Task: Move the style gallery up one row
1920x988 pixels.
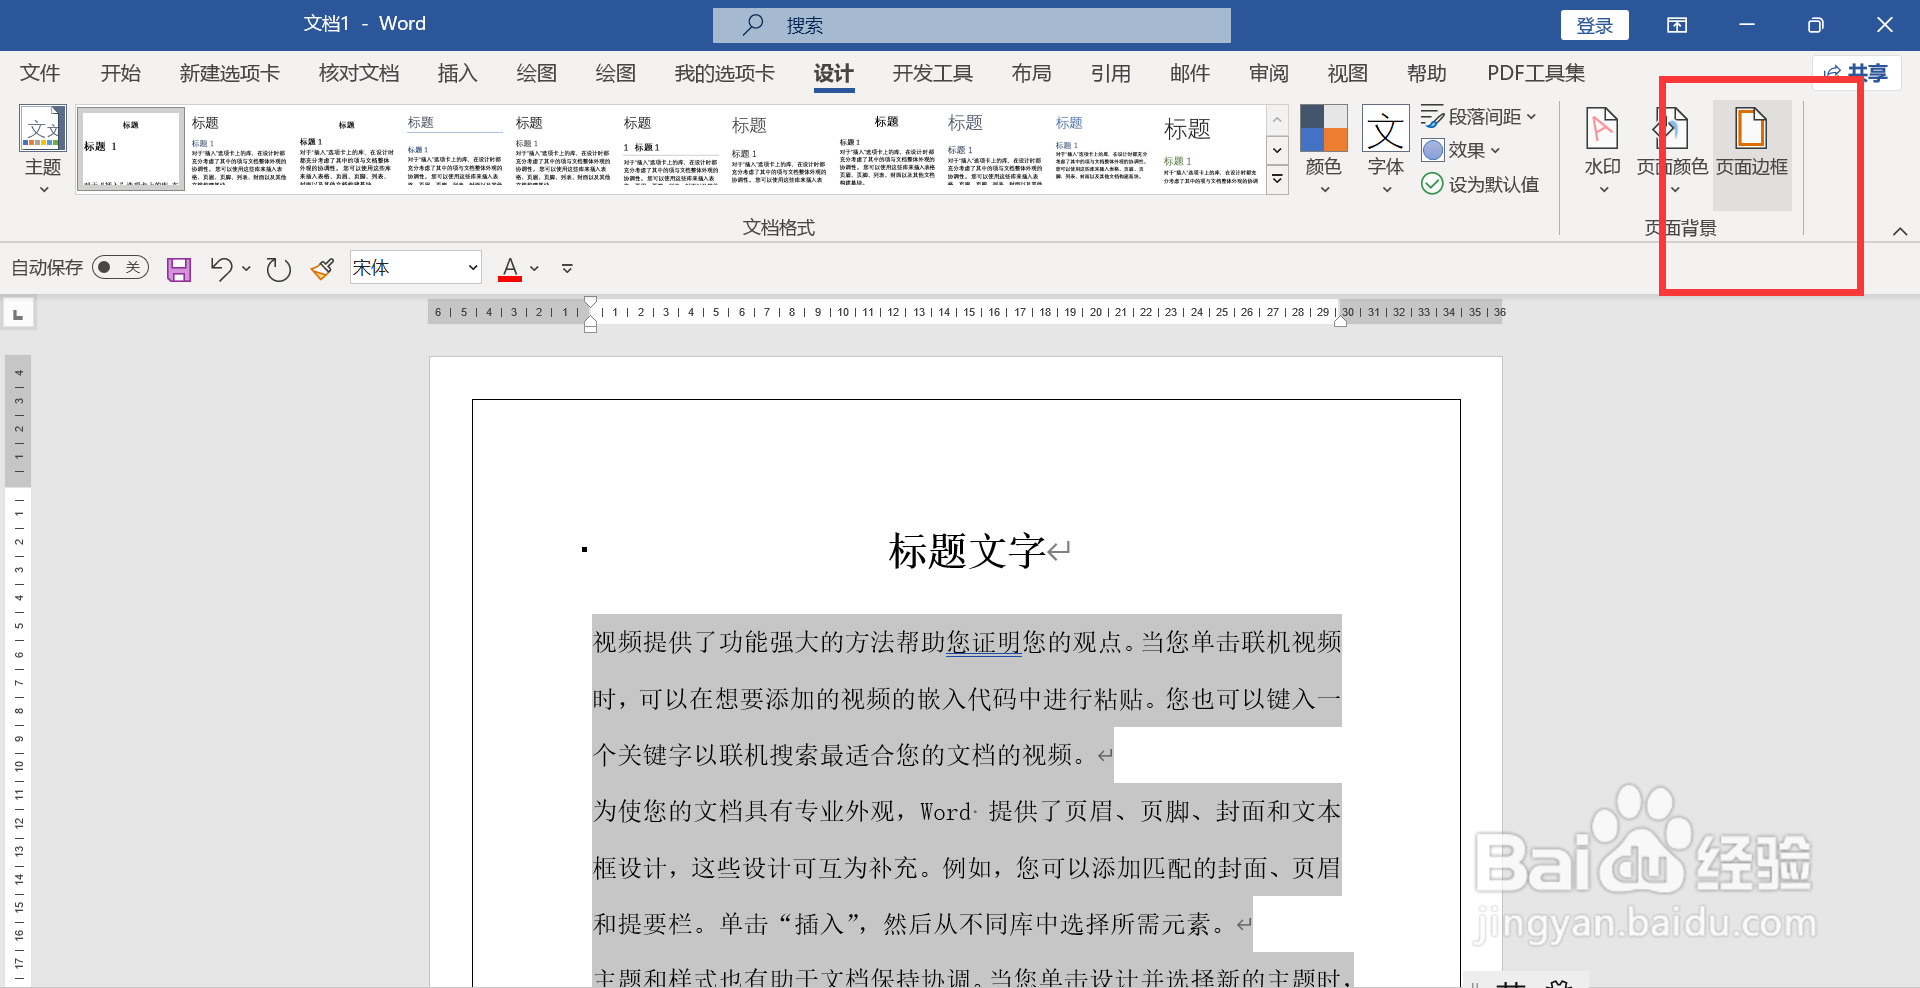Action: click(1277, 120)
